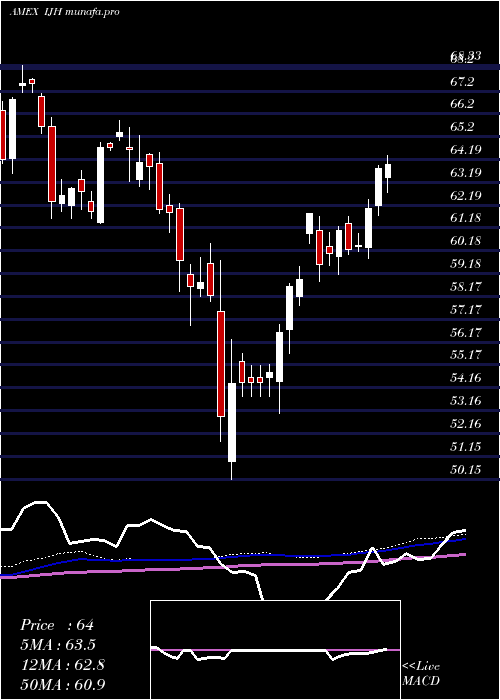Click the 'Price : 64' readout

tap(57, 625)
